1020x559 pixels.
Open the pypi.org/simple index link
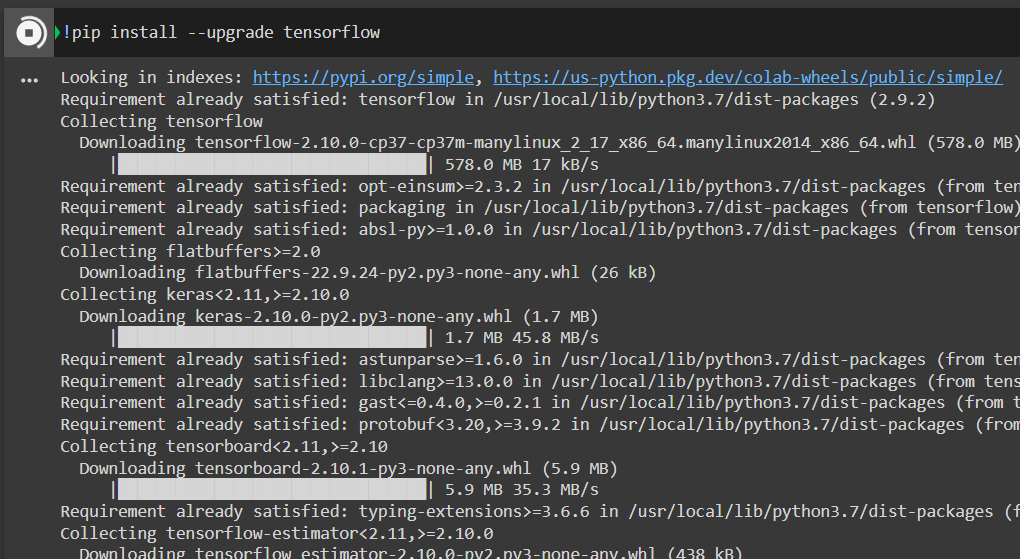coord(366,77)
